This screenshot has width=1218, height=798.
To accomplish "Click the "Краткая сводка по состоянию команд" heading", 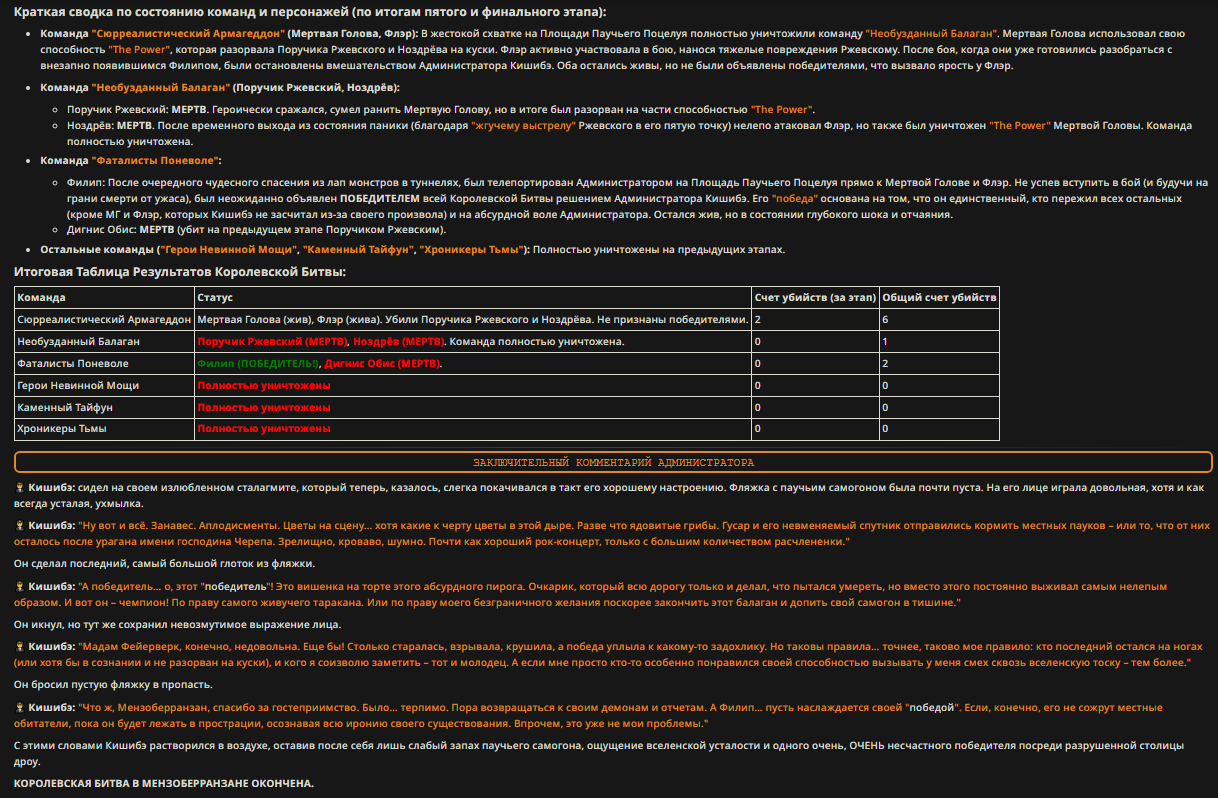I will click(x=310, y=12).
